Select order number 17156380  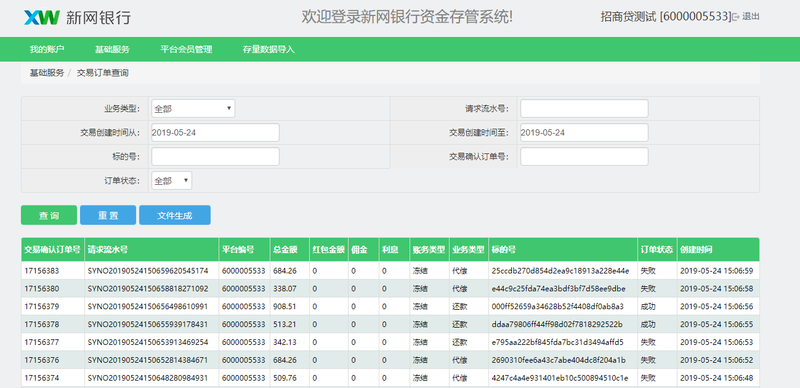pyautogui.click(x=41, y=288)
